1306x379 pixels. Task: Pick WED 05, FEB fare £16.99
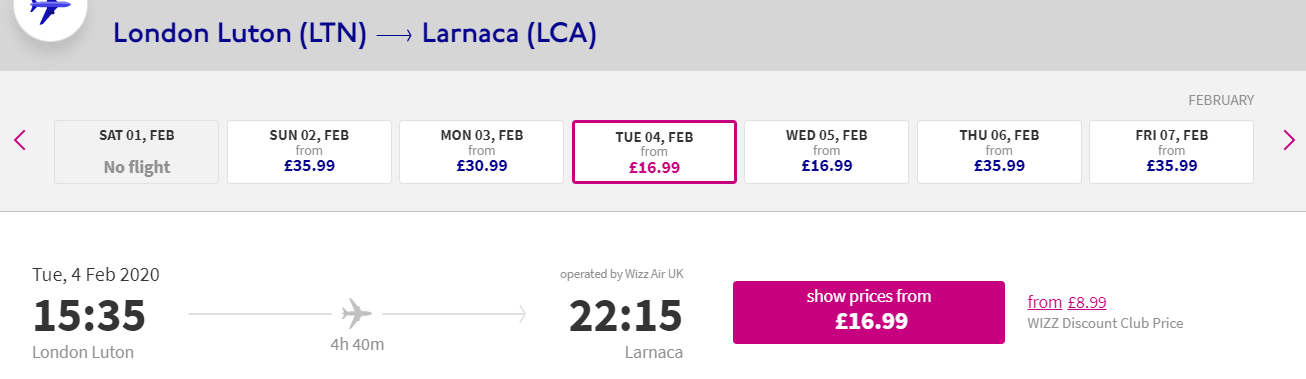tap(827, 152)
